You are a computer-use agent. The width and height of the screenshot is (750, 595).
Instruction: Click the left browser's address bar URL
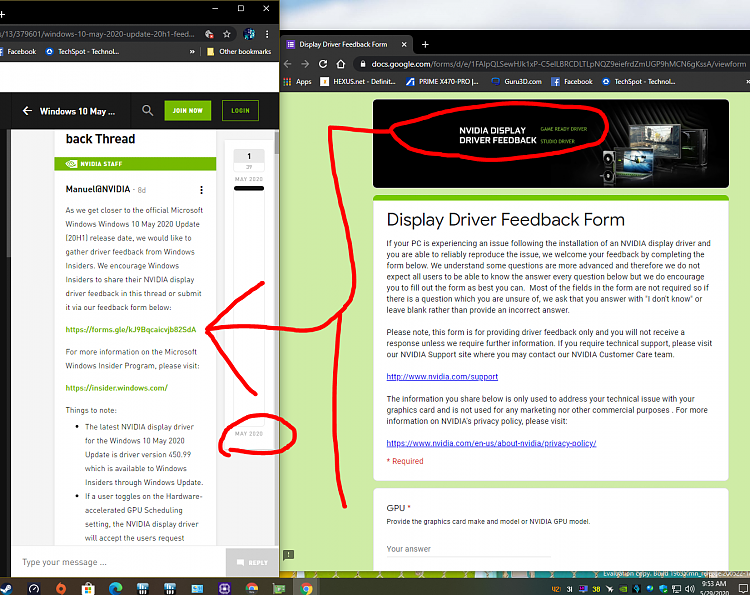point(98,34)
